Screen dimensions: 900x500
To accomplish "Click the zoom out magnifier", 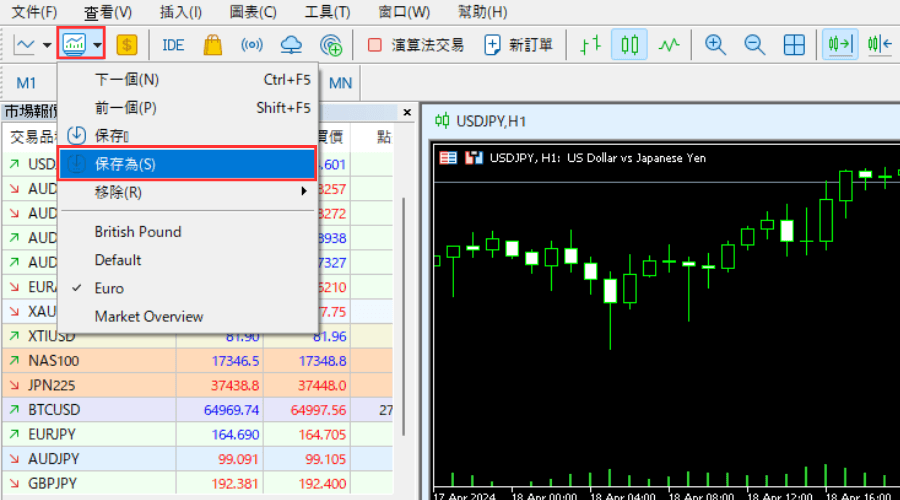I will click(x=754, y=45).
